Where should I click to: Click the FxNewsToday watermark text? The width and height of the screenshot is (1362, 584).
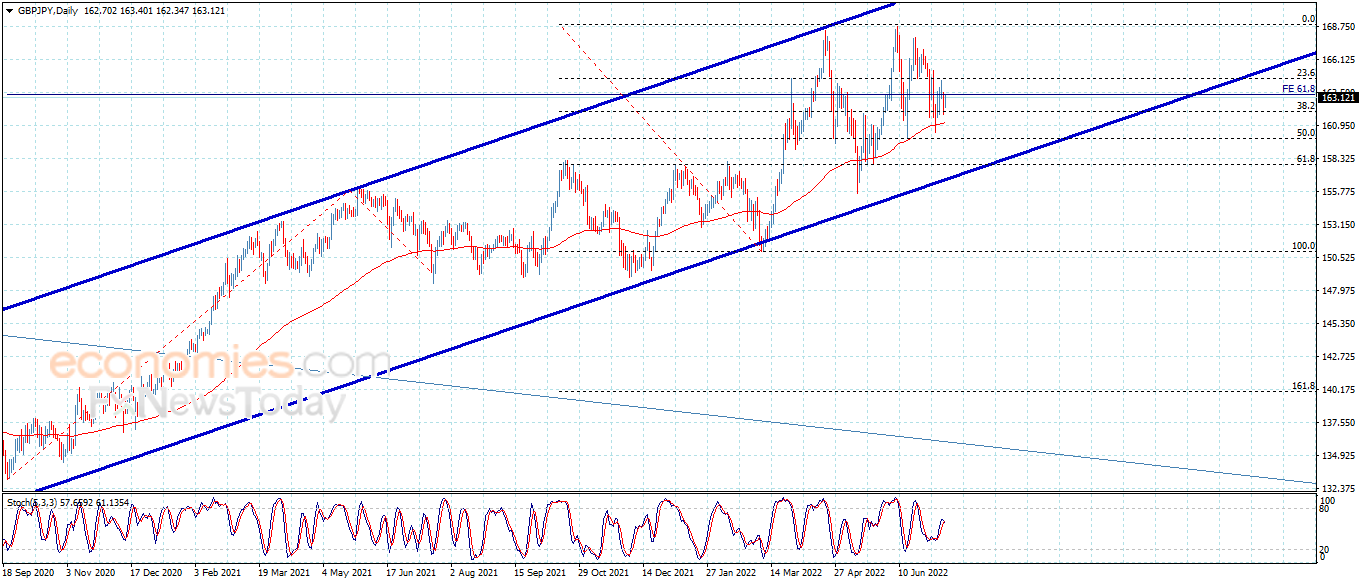pos(216,404)
